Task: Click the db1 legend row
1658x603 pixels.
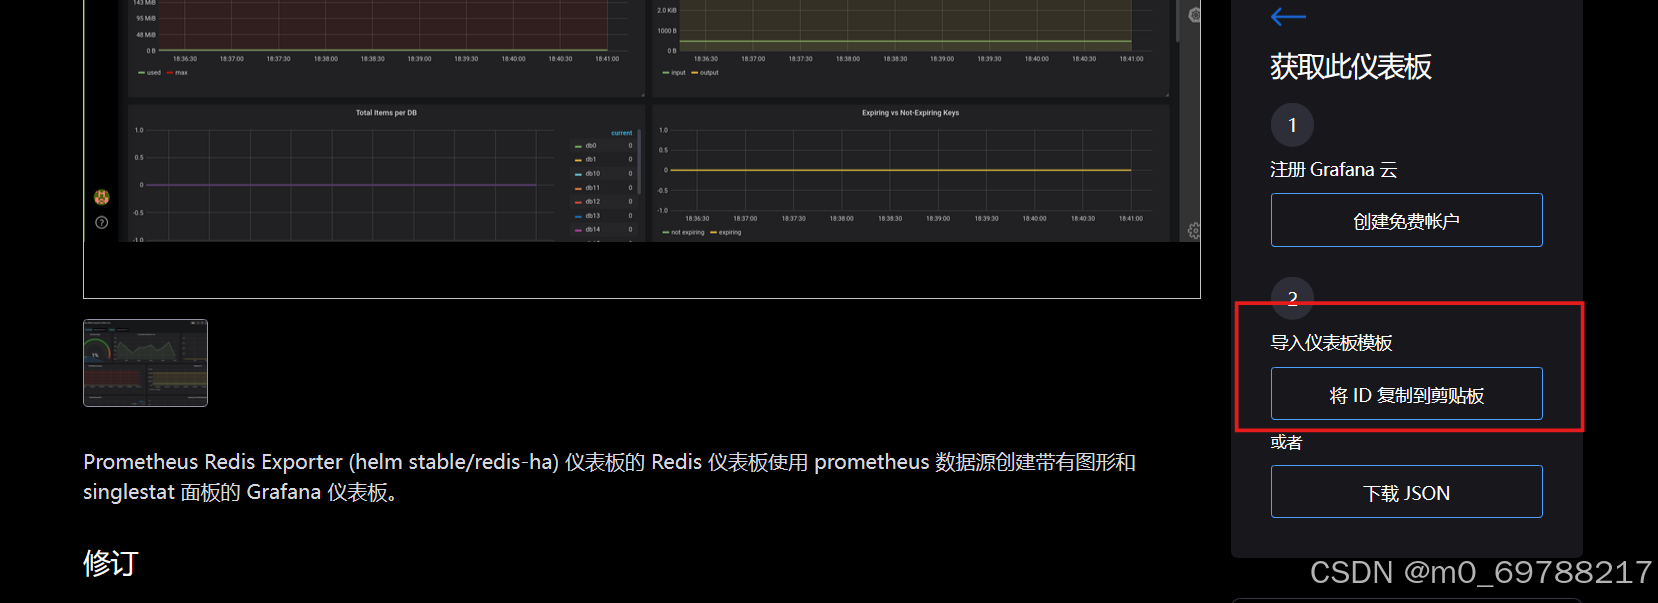Action: [x=603, y=159]
